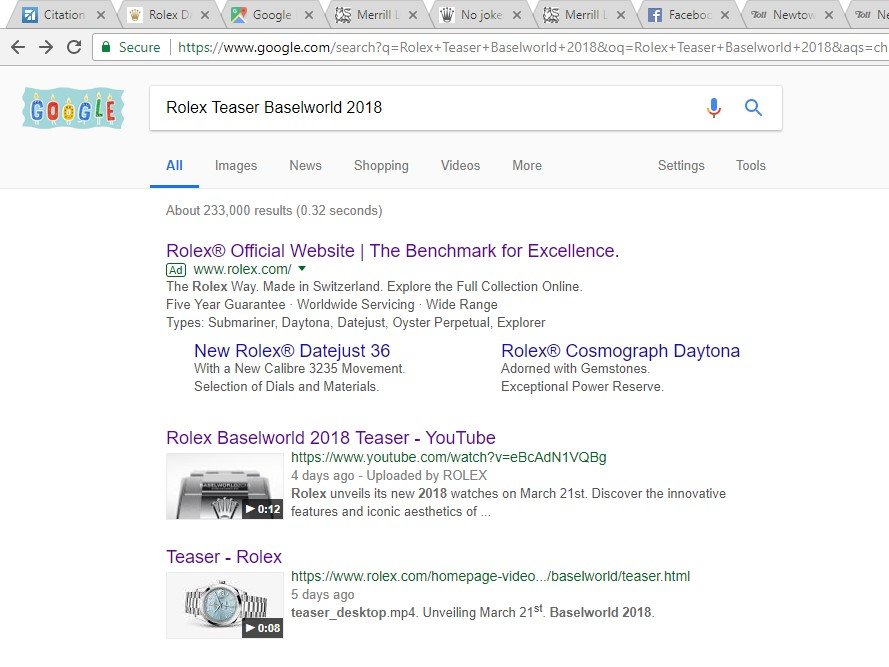889x667 pixels.
Task: Select the All results tab
Action: point(174,166)
